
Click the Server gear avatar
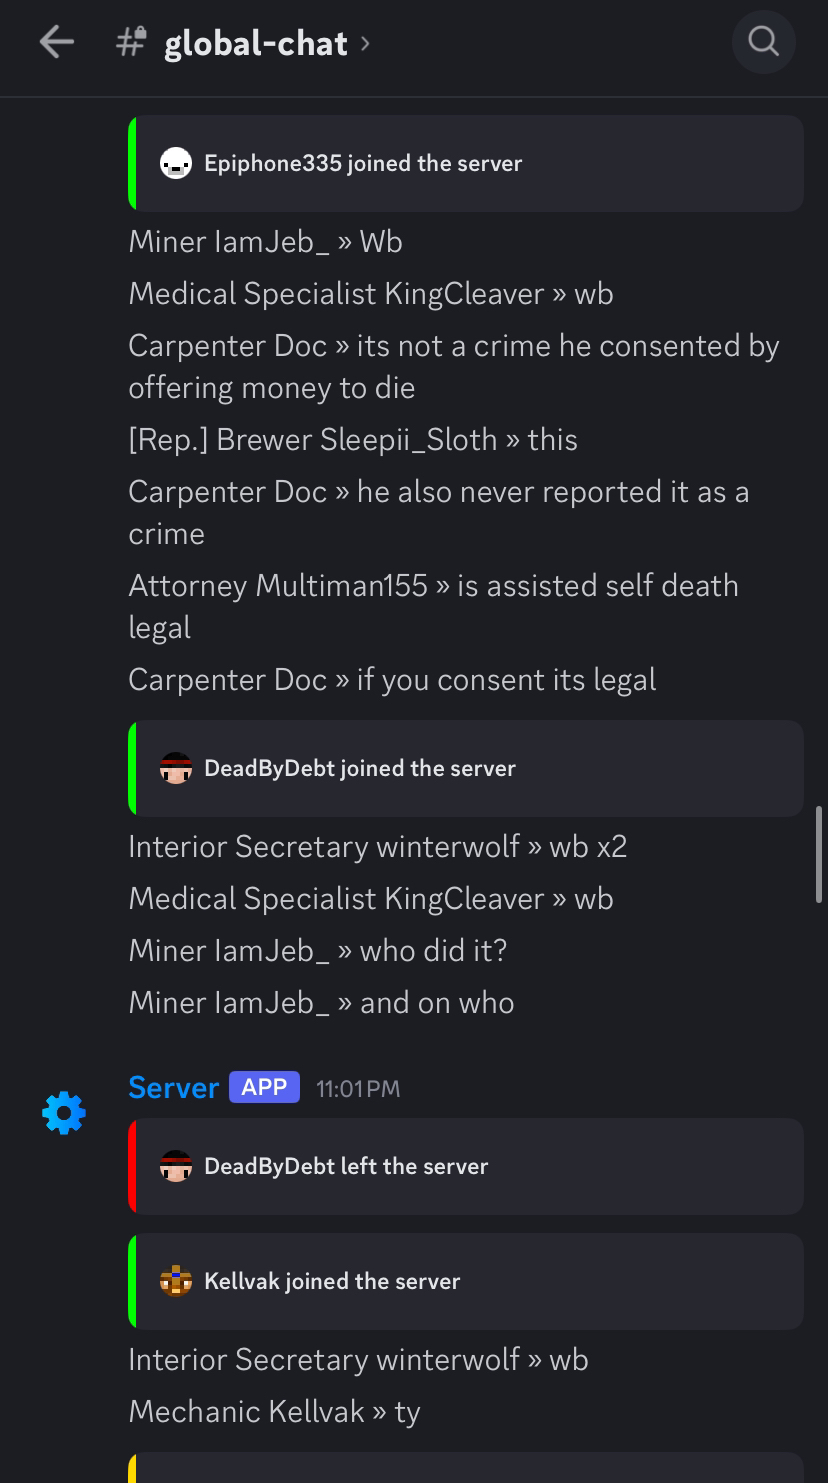[x=64, y=1112]
